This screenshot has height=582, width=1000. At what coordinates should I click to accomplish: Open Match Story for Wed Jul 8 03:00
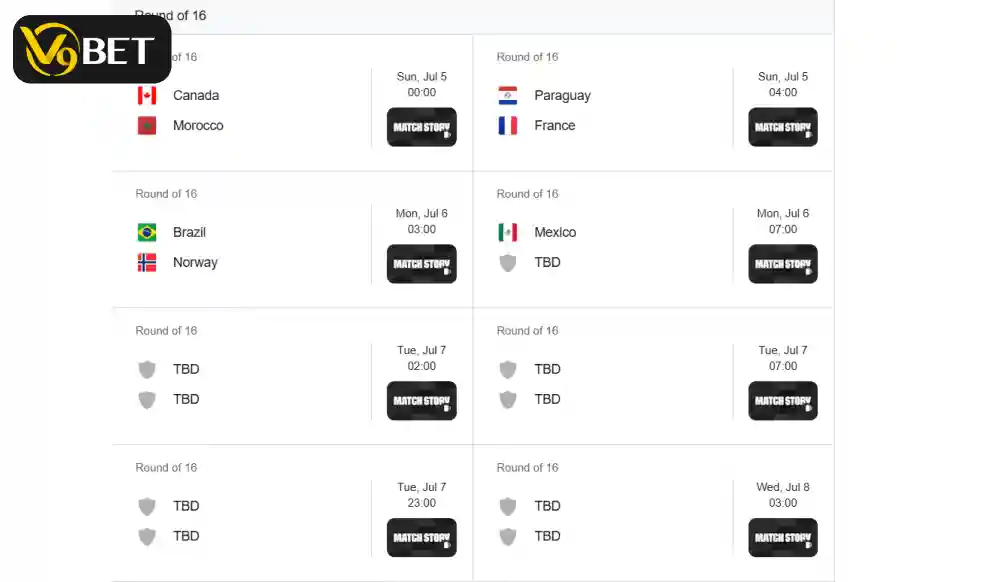(783, 537)
